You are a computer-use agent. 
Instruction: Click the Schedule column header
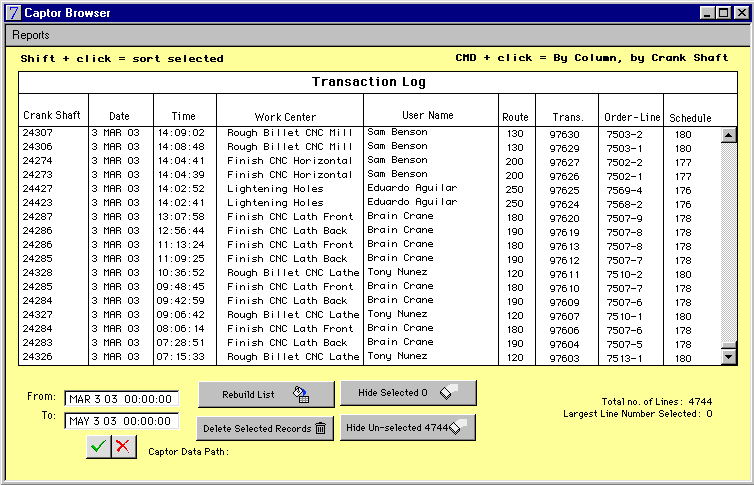pos(690,117)
